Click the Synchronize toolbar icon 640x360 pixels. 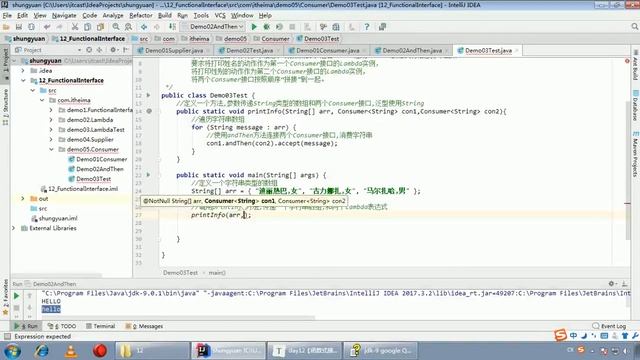31,27
